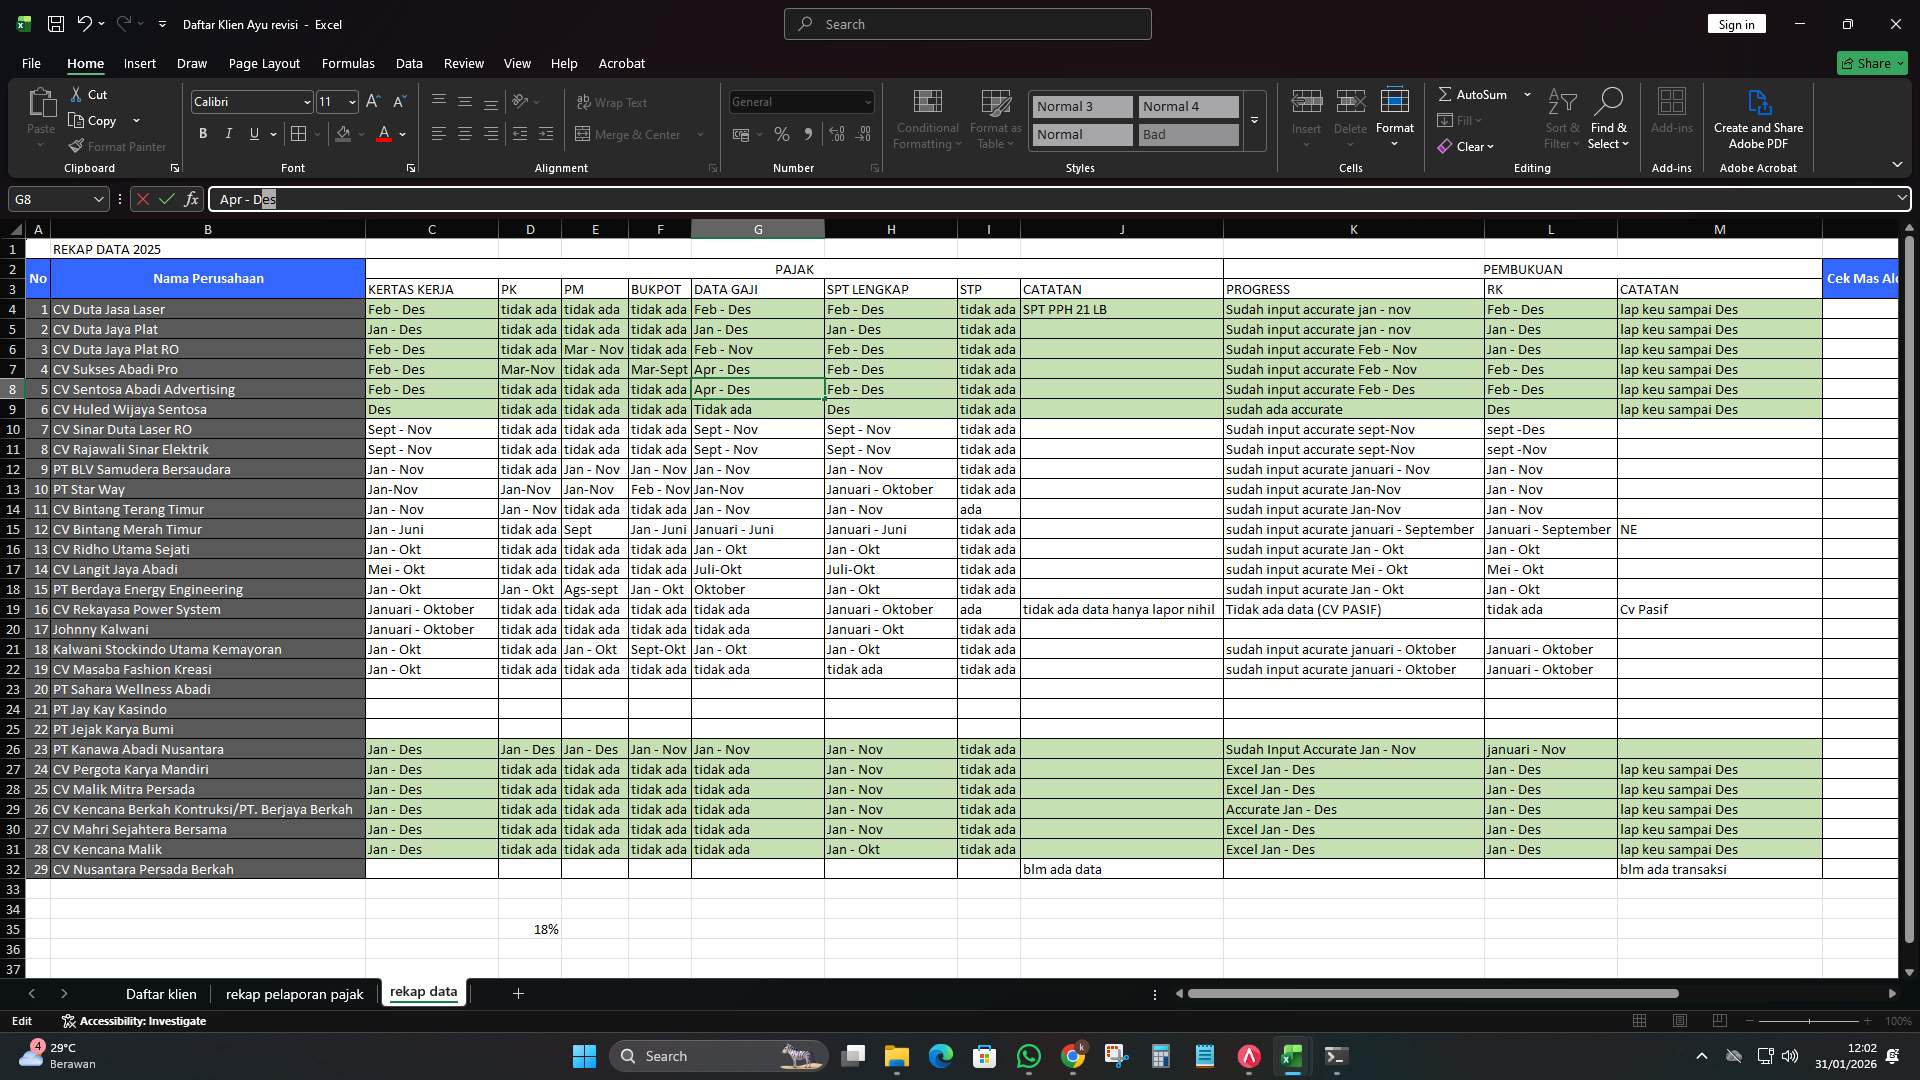Click the Increase Decimal icon

tap(837, 134)
